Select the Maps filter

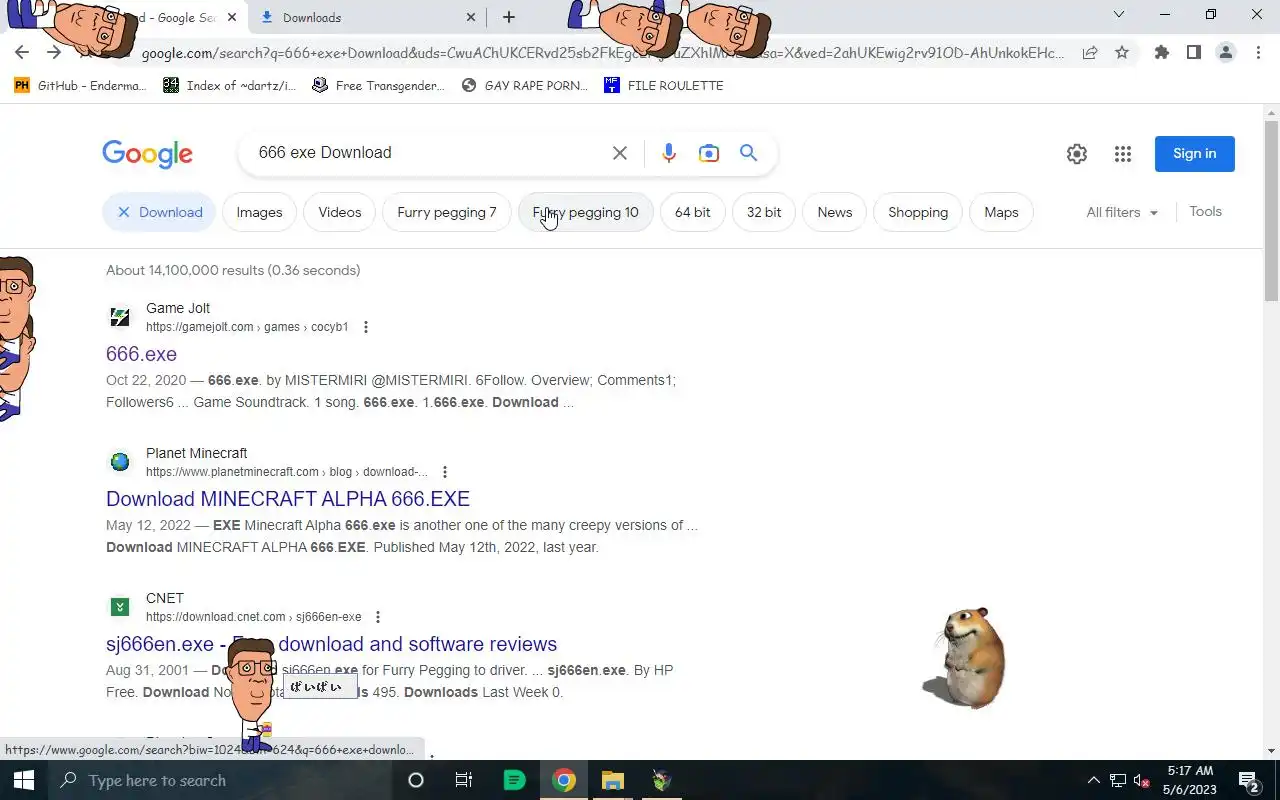1001,212
